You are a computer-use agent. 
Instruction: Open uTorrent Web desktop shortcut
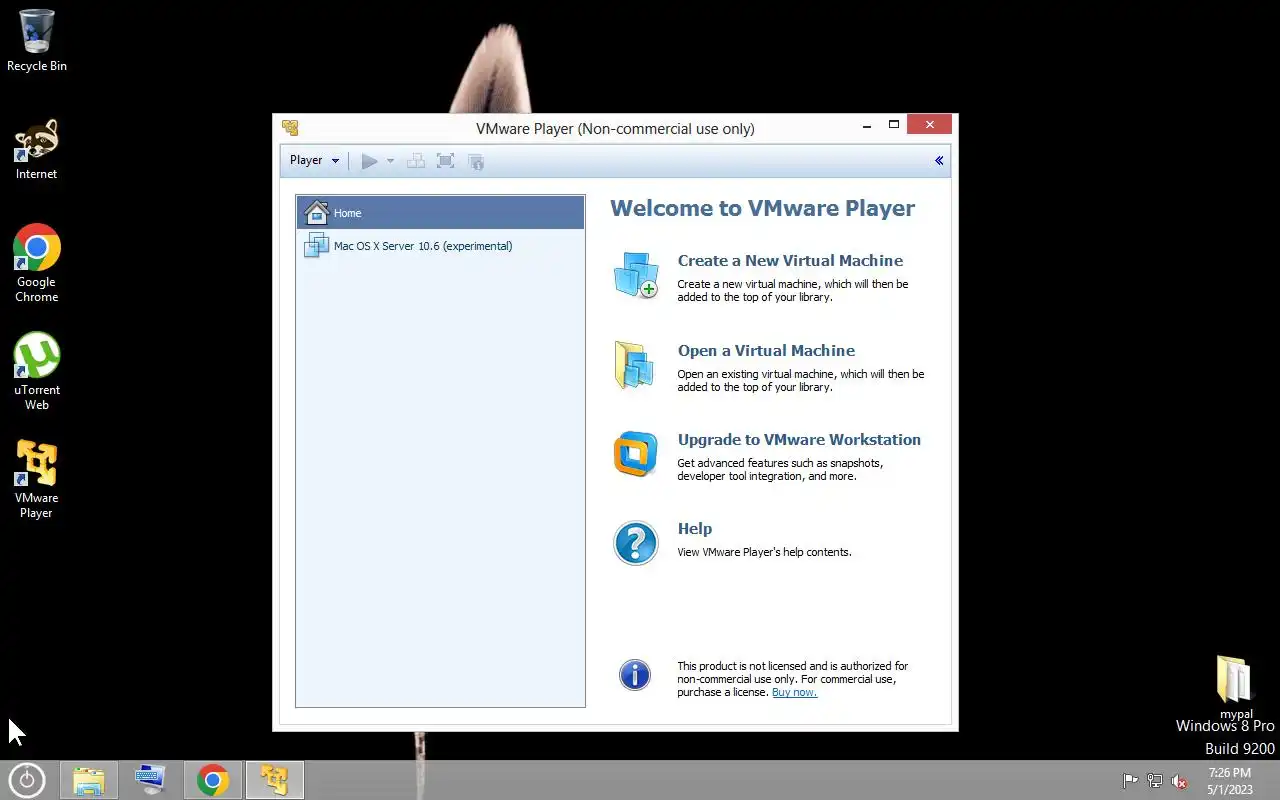pos(37,371)
